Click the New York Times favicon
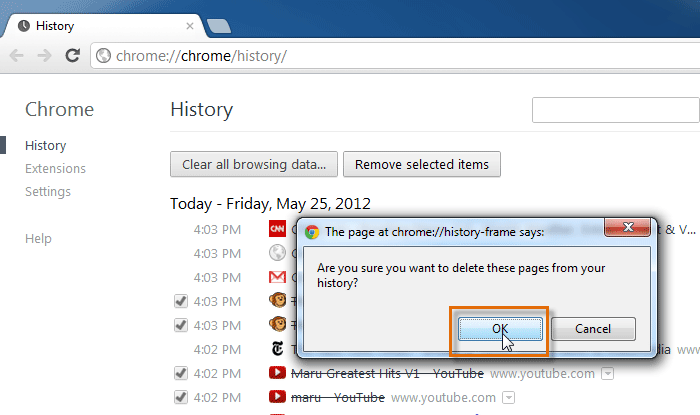The height and width of the screenshot is (415, 700). [277, 349]
